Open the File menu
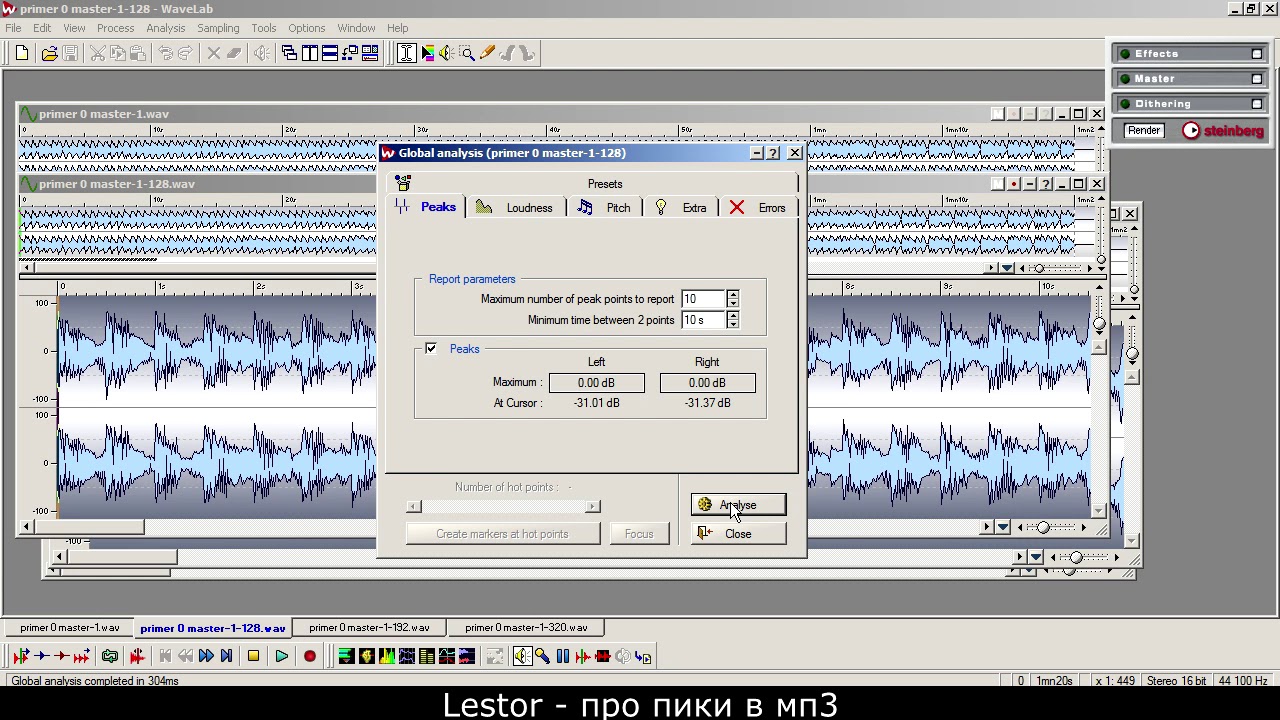Image resolution: width=1280 pixels, height=720 pixels. tap(13, 28)
